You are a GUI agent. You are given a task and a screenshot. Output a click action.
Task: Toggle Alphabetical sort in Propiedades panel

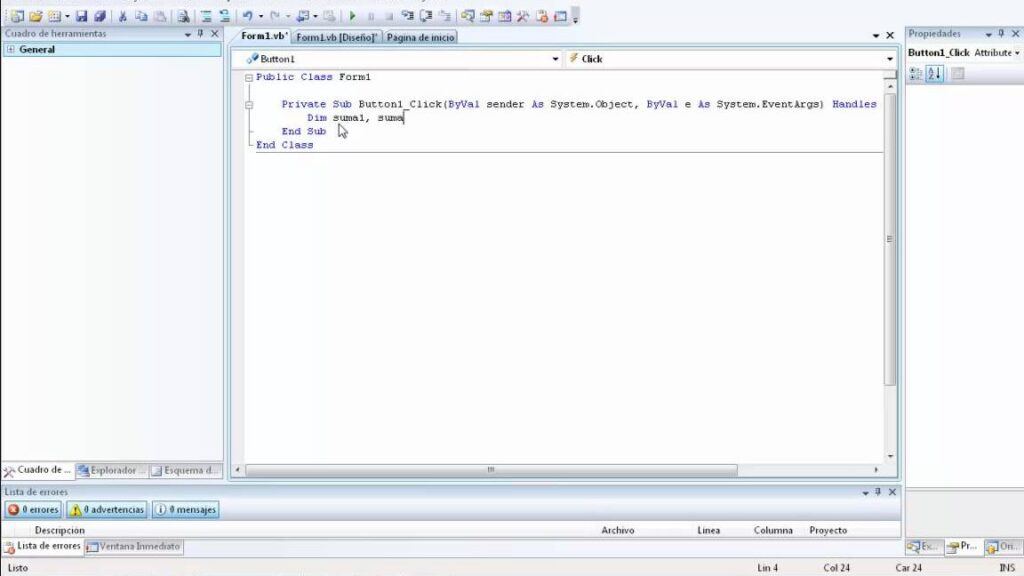[935, 74]
